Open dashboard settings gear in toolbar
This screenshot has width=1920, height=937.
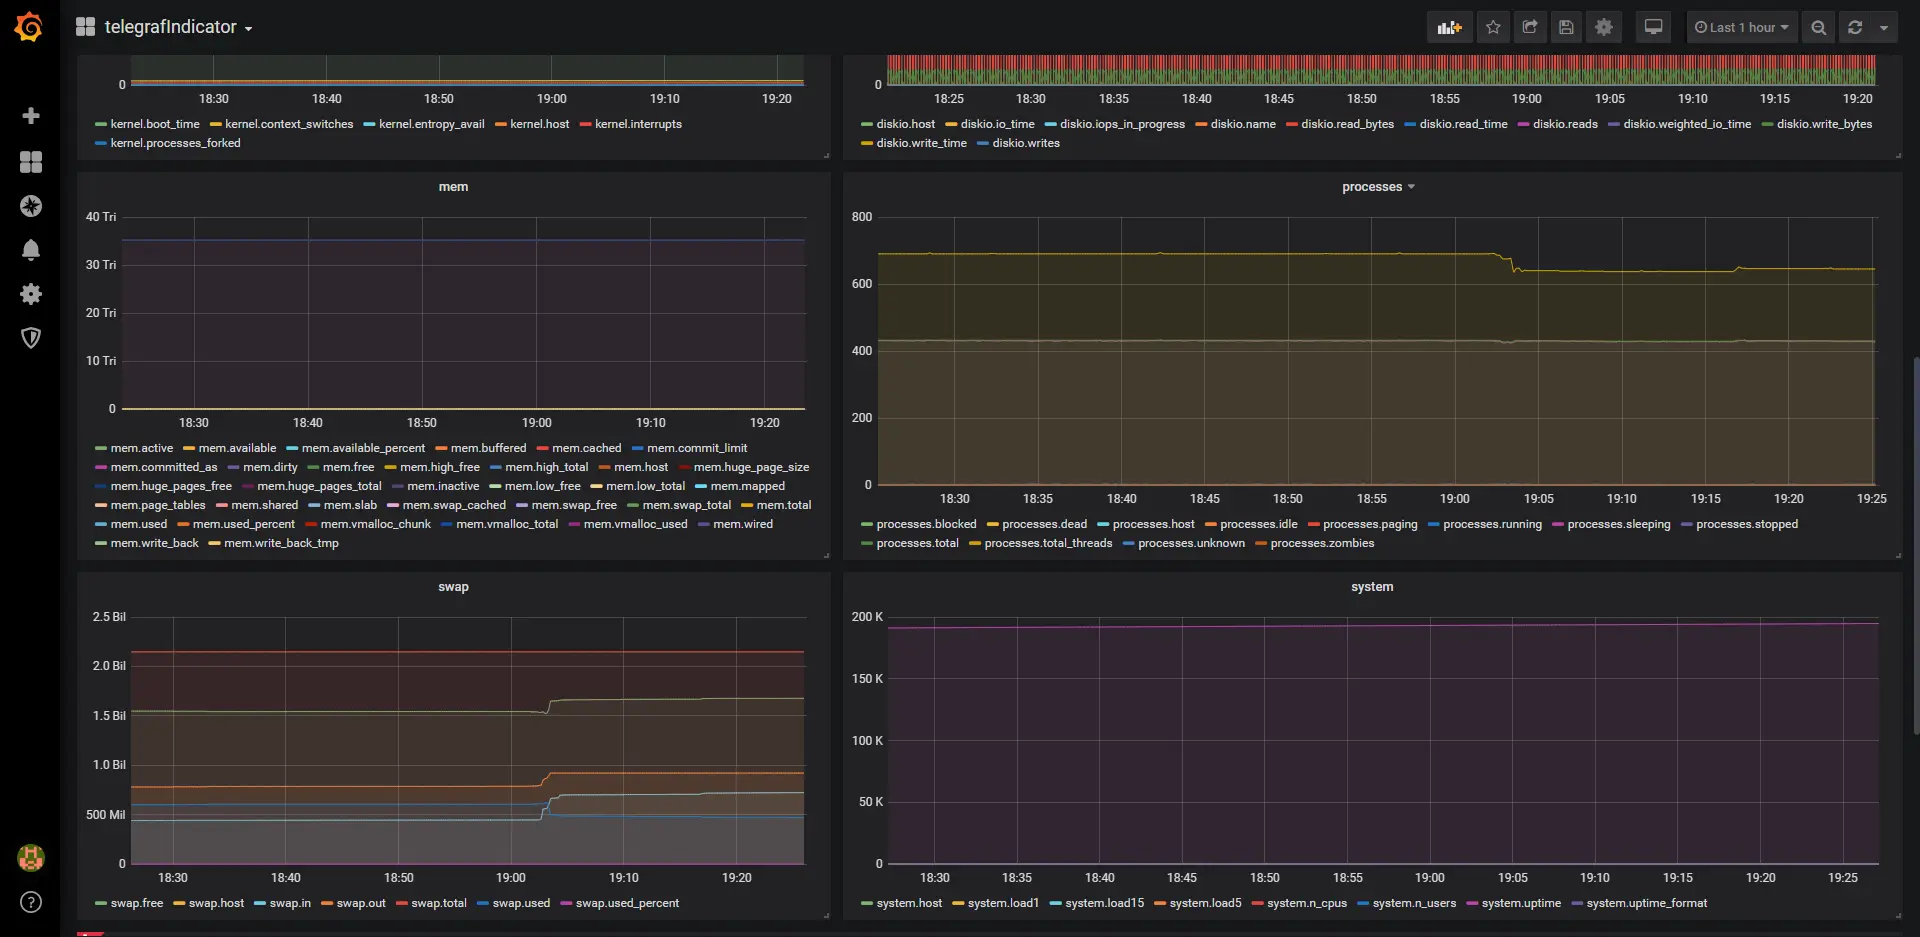tap(1604, 27)
